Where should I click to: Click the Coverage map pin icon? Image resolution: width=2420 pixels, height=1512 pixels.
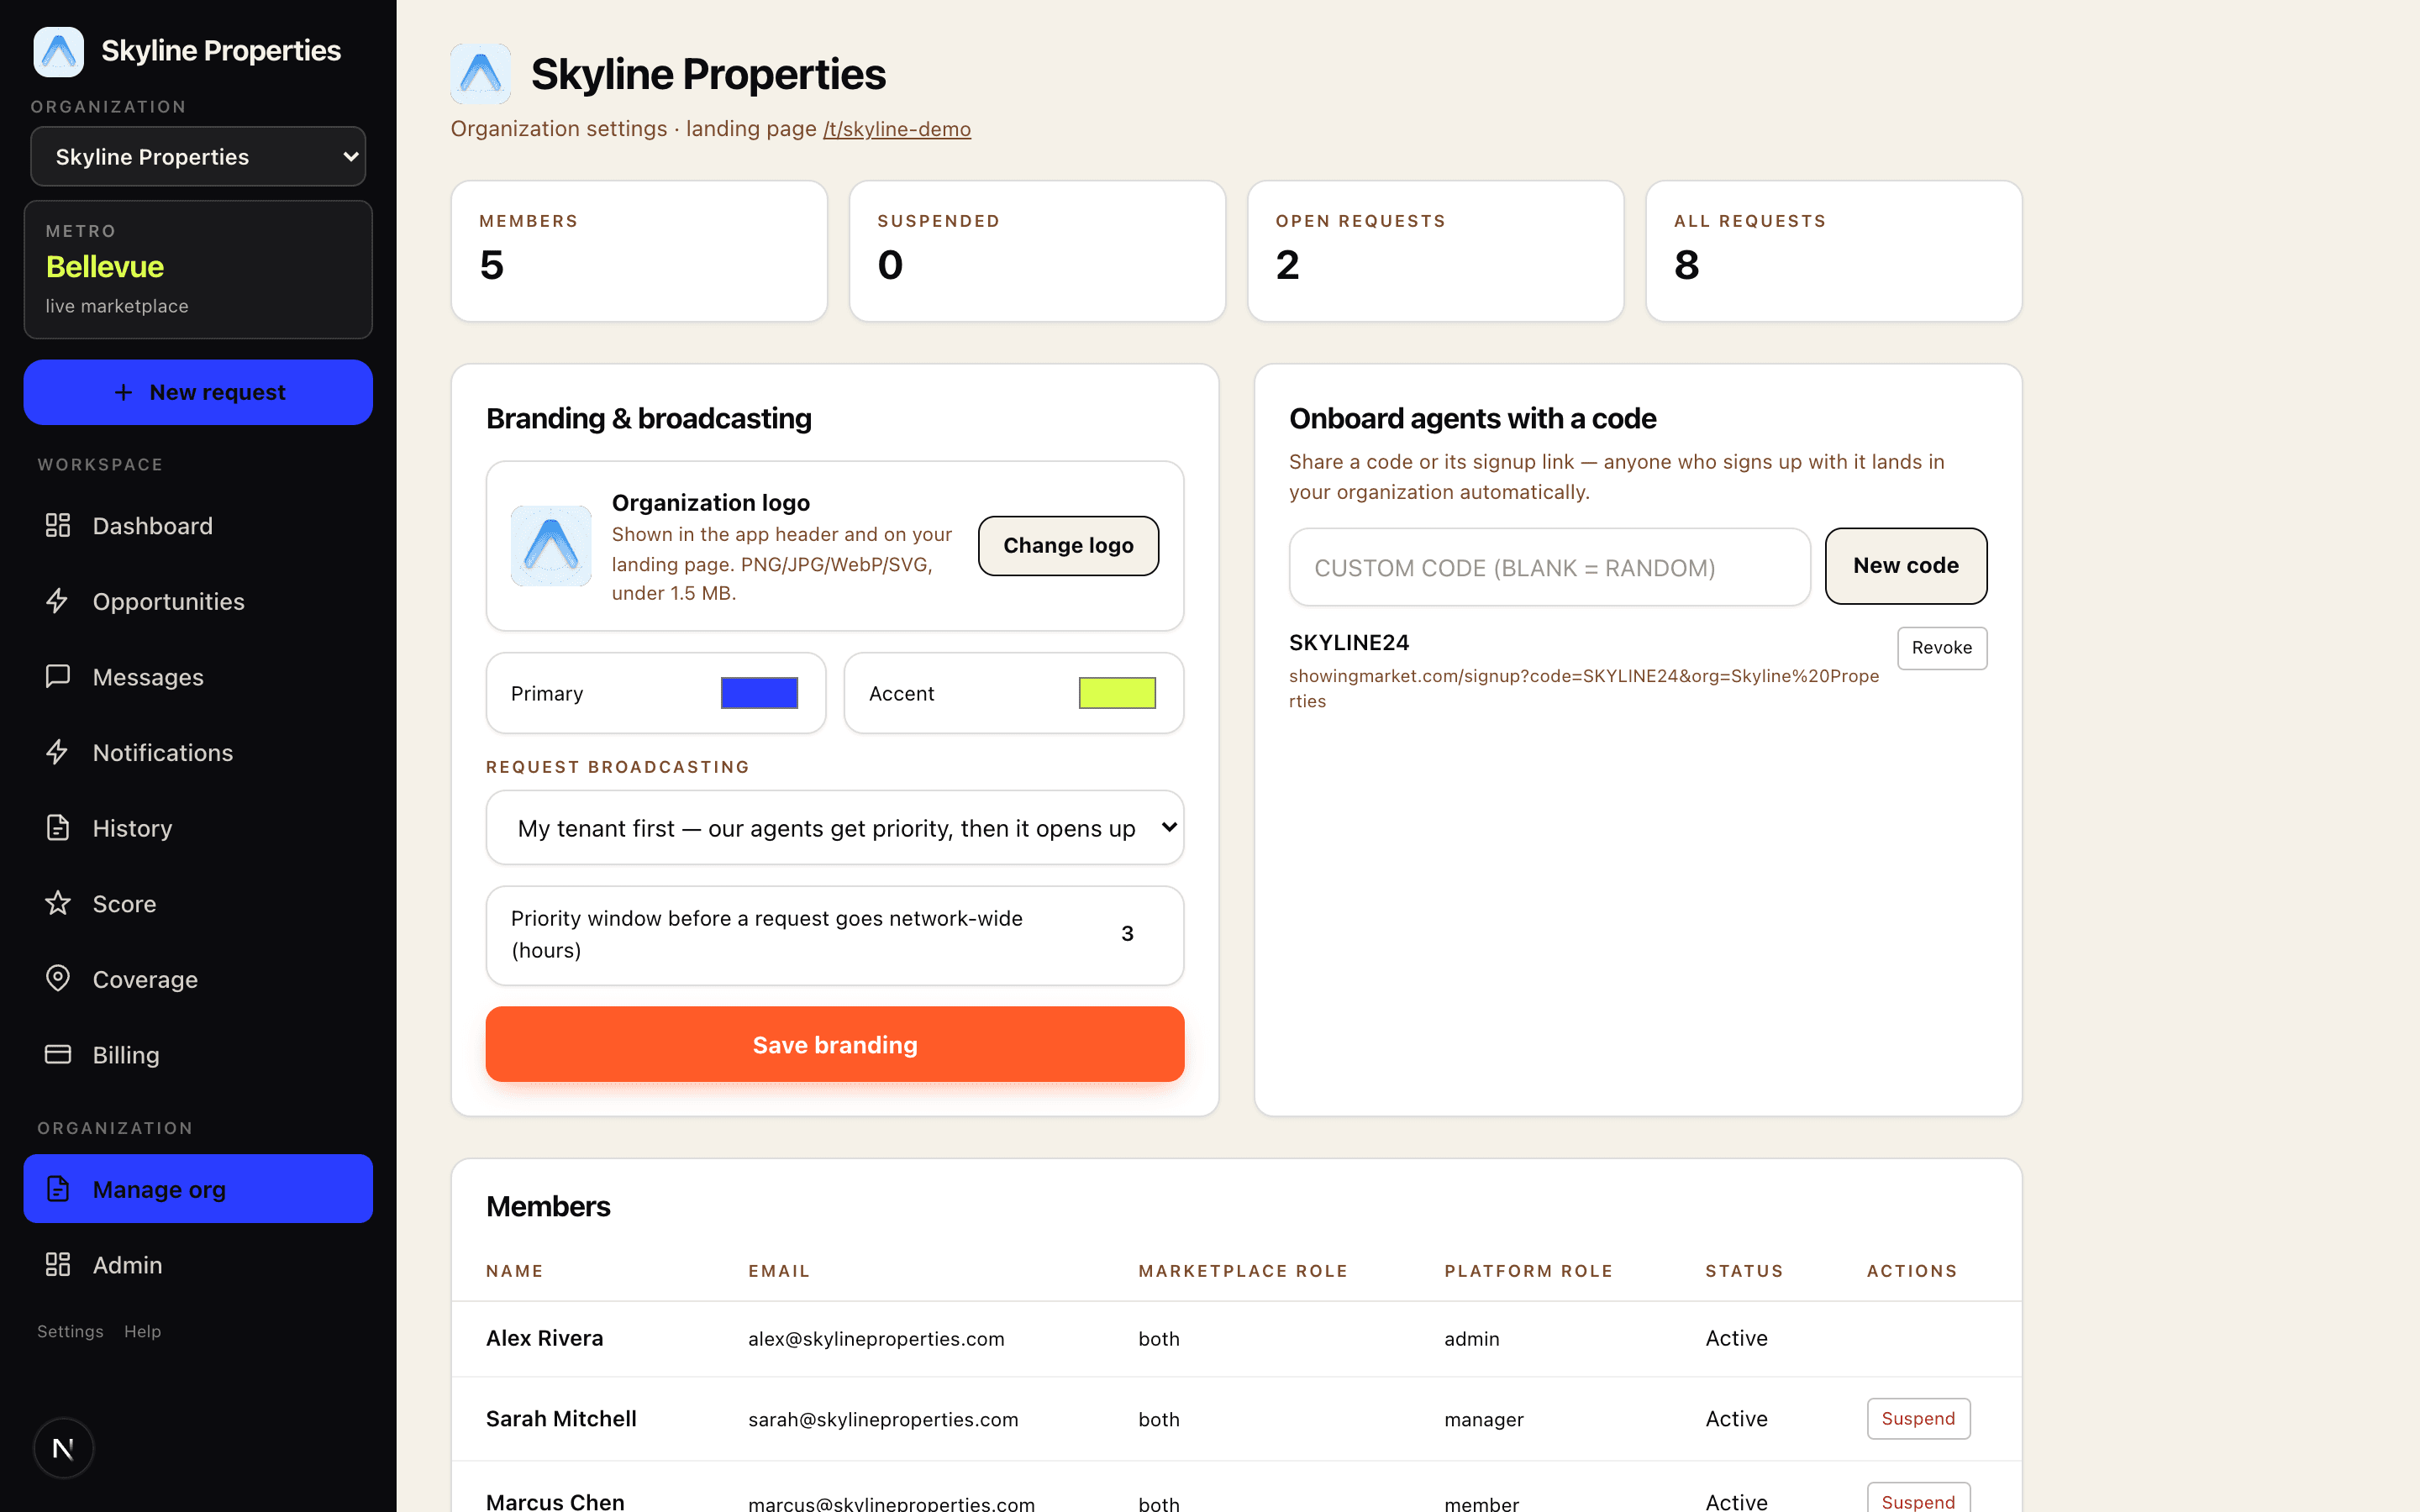click(58, 978)
